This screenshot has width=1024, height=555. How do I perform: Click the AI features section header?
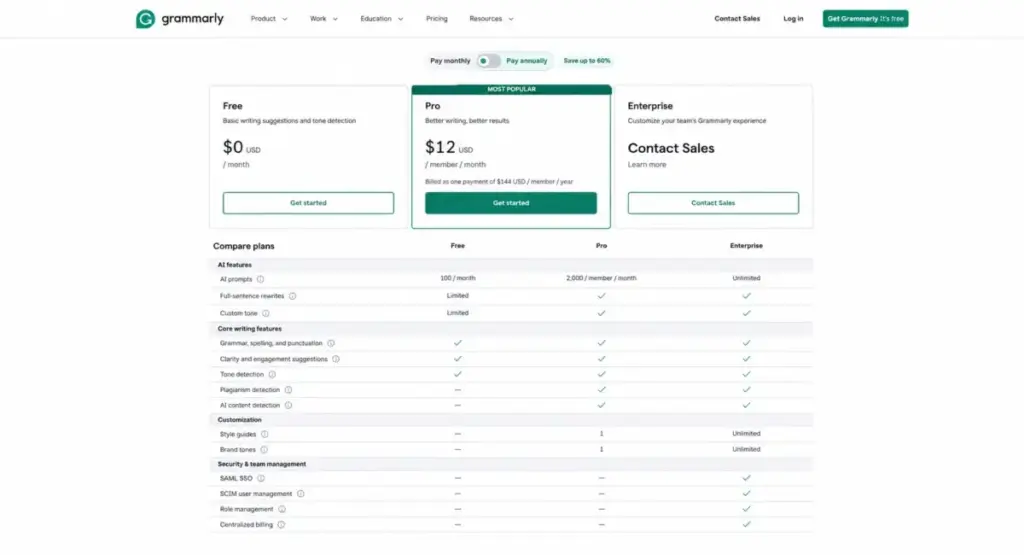pyautogui.click(x=234, y=265)
